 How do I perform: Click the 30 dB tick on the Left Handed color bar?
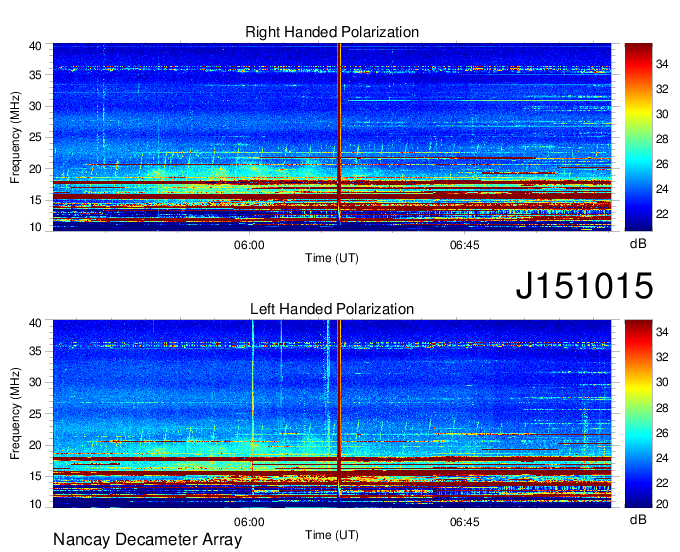[x=662, y=382]
